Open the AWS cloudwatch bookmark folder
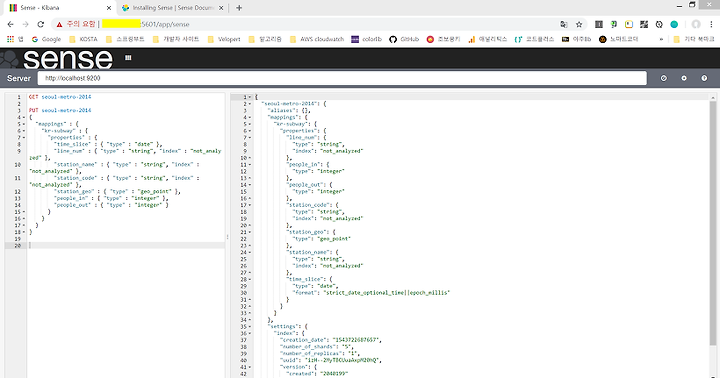 317,39
